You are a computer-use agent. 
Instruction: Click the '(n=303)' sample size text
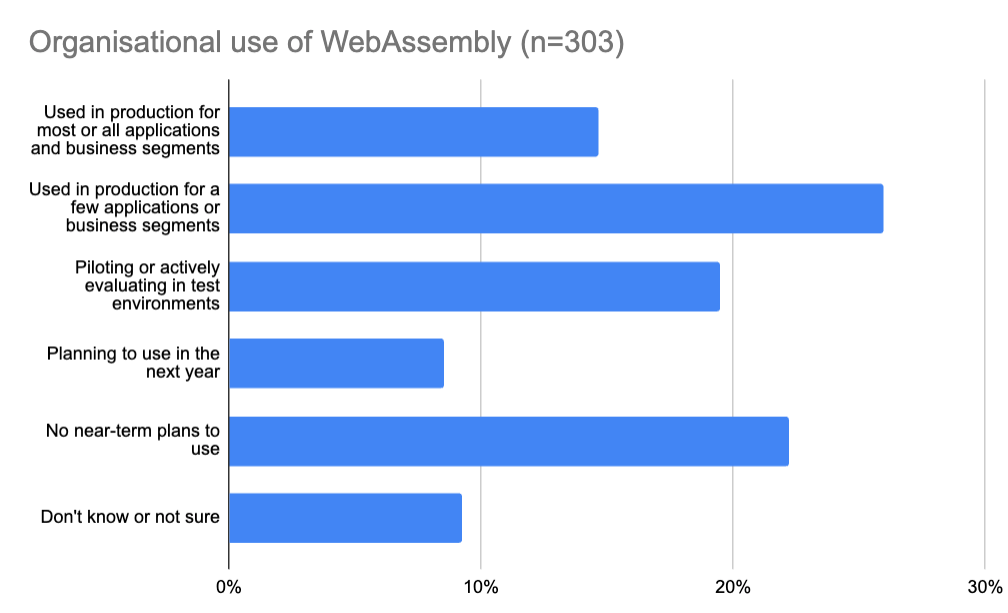(x=572, y=42)
